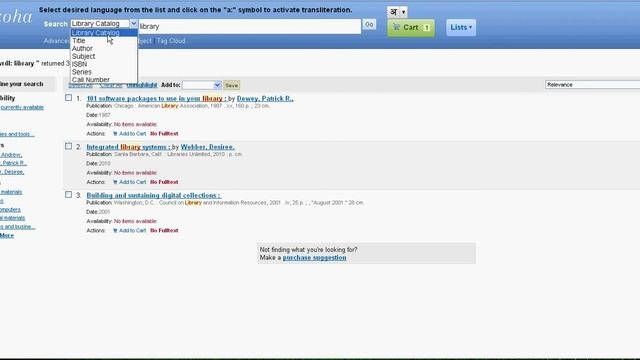
Task: Click the purchase suggestion link
Action: pos(314,258)
